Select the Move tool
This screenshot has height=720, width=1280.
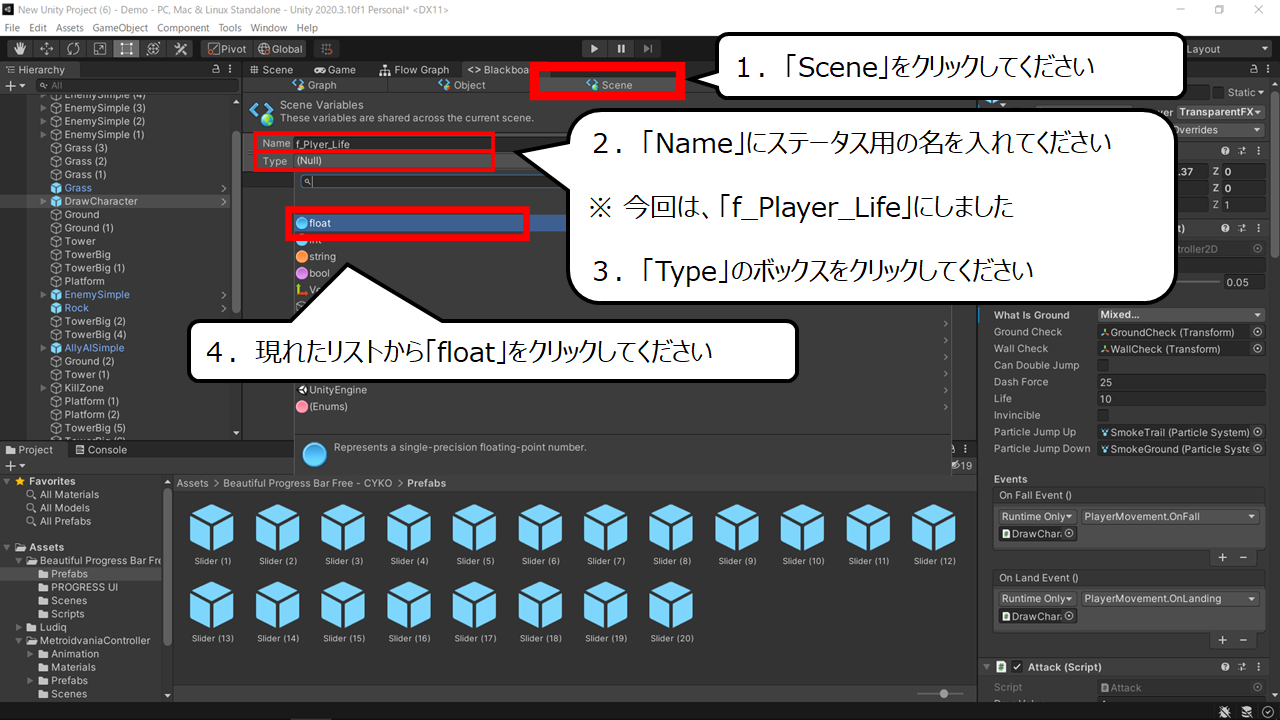pos(46,48)
